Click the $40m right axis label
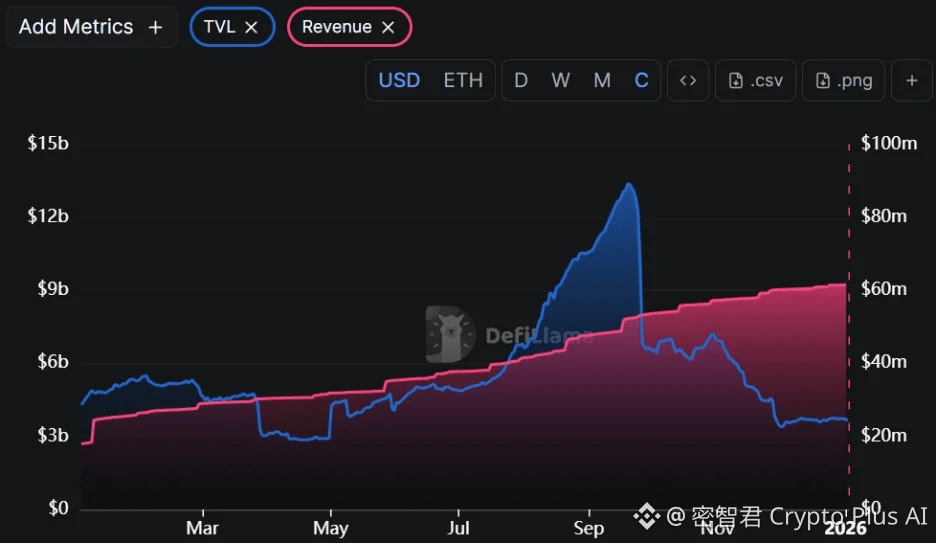936x543 pixels. (883, 362)
